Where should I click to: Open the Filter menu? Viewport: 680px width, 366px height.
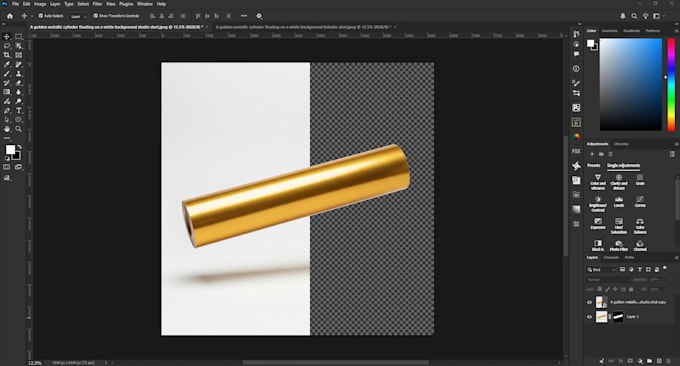click(98, 4)
